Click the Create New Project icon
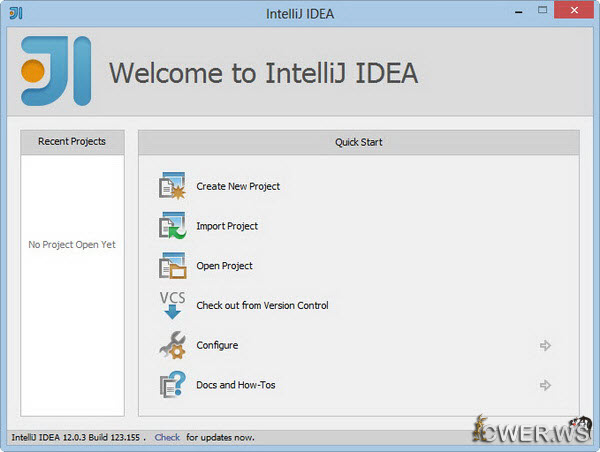This screenshot has height=452, width=600. tap(173, 186)
